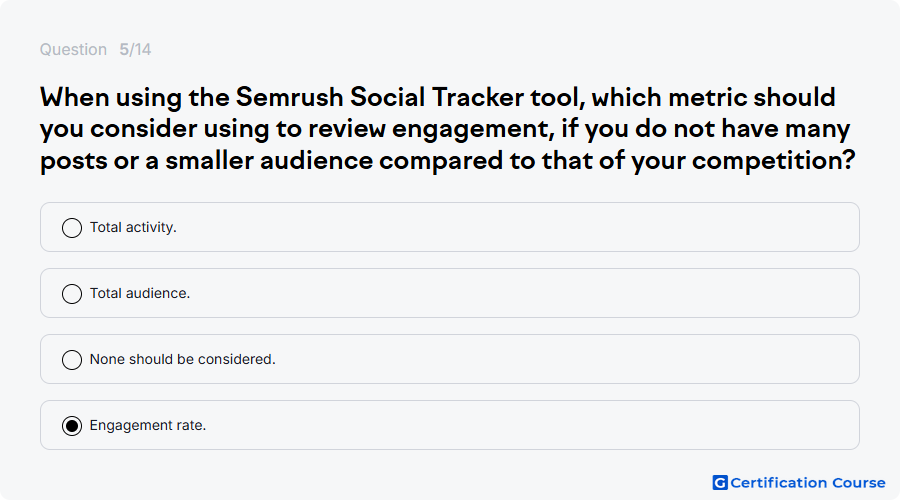This screenshot has width=900, height=500.
Task: Click empty space inside the Engagement rate card
Action: [x=528, y=425]
